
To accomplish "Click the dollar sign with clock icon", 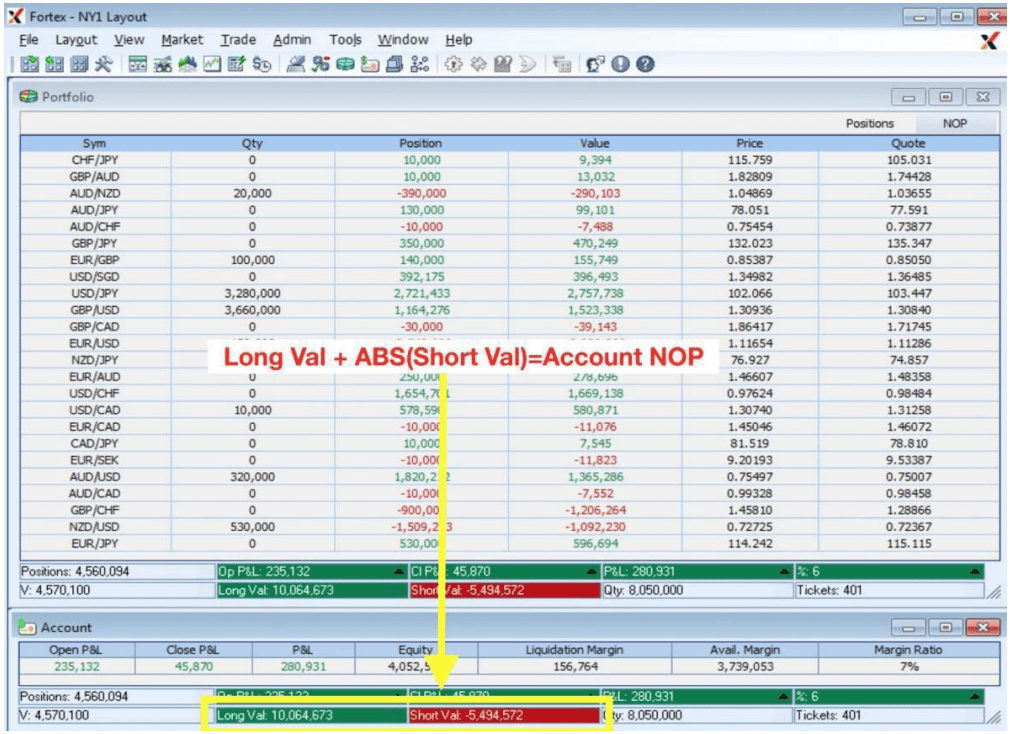I will (x=262, y=64).
